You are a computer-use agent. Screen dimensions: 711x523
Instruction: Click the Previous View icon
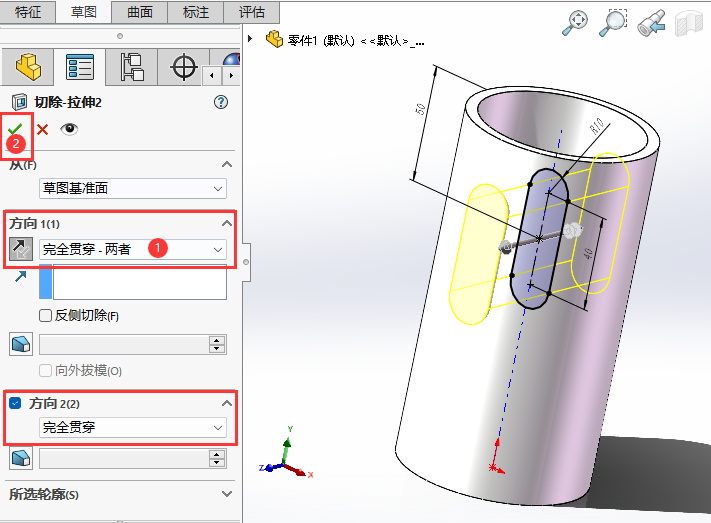(x=652, y=23)
